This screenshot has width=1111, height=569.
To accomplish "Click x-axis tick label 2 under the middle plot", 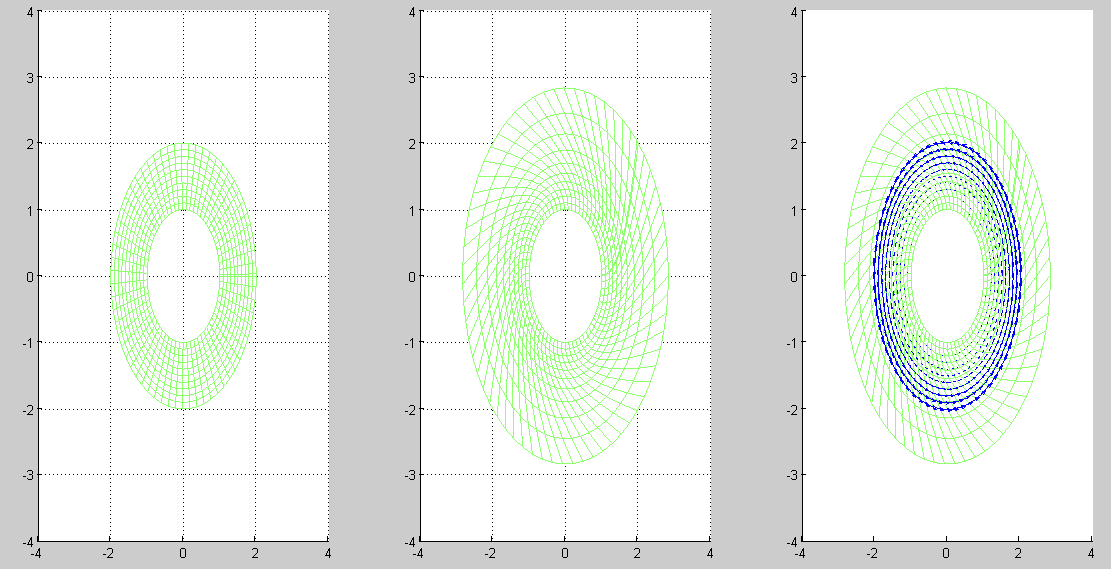I will point(638,552).
